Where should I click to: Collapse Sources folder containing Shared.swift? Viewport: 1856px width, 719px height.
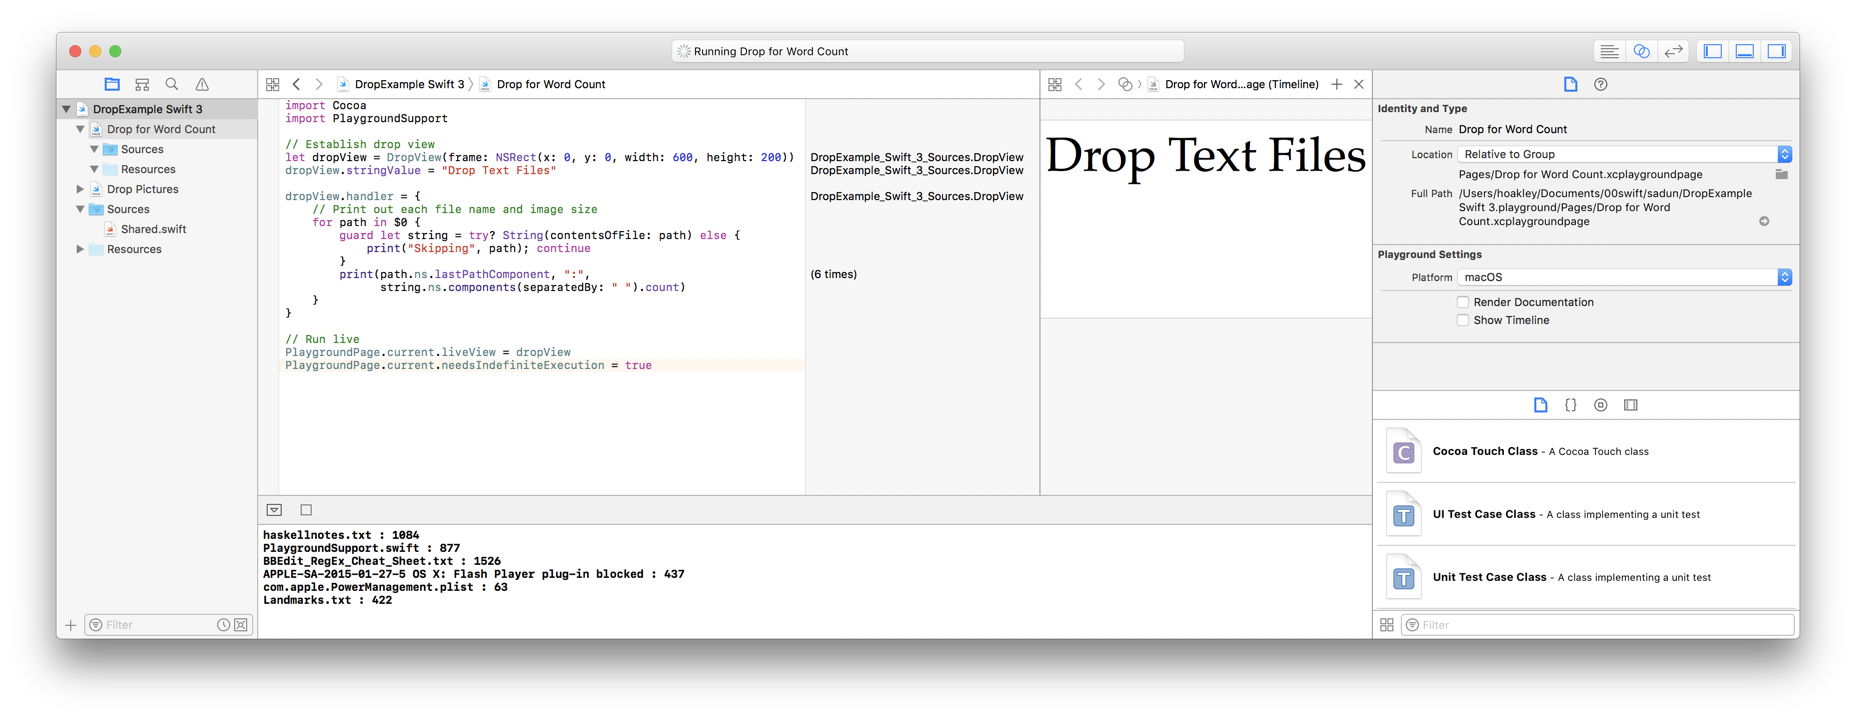point(80,209)
